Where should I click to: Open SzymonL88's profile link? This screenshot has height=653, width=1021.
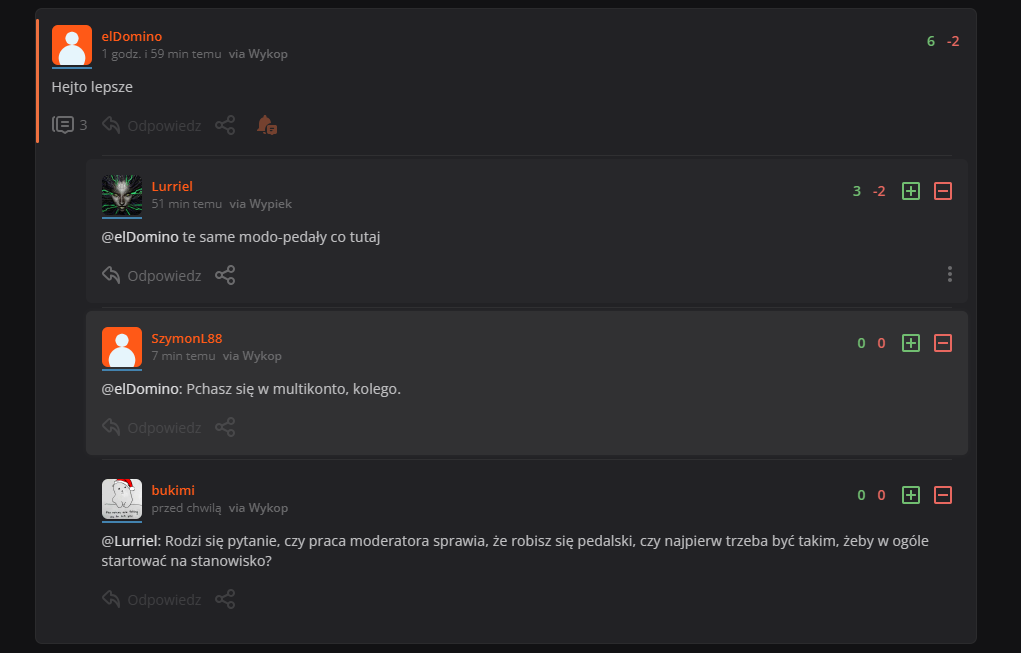pos(187,339)
